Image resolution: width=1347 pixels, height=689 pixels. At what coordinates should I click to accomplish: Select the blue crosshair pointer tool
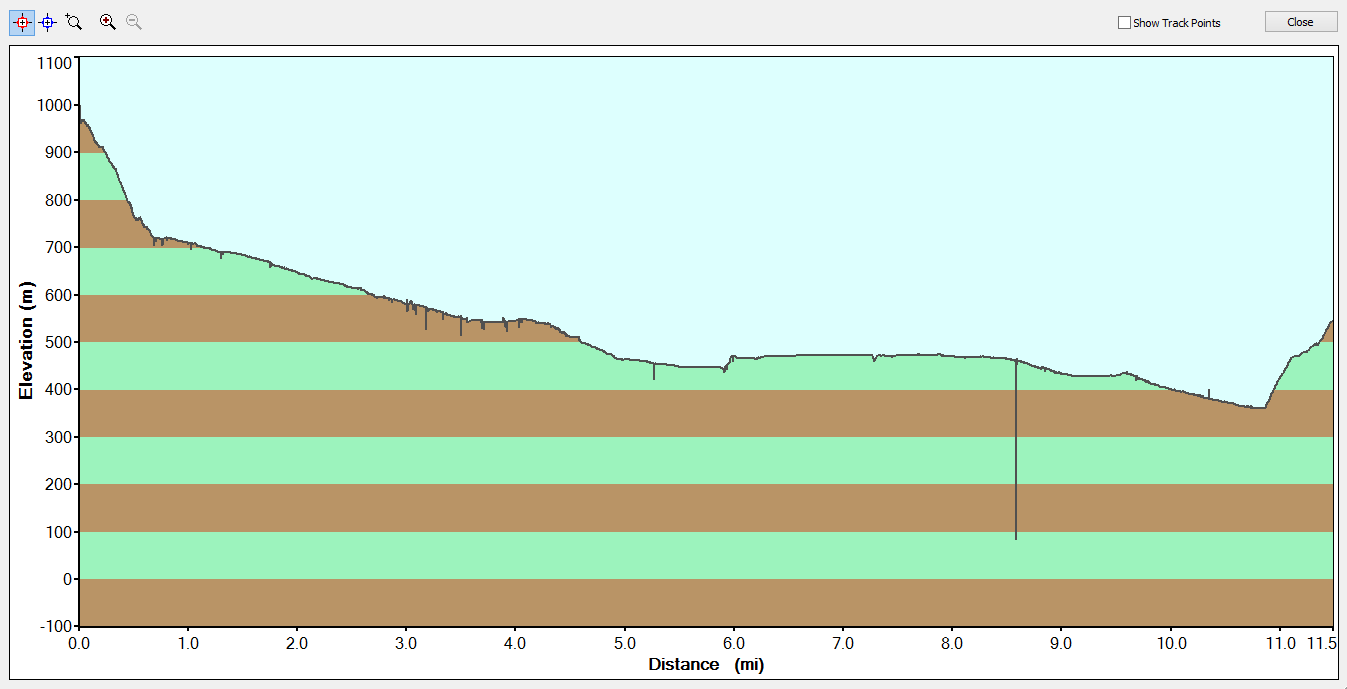coord(47,22)
